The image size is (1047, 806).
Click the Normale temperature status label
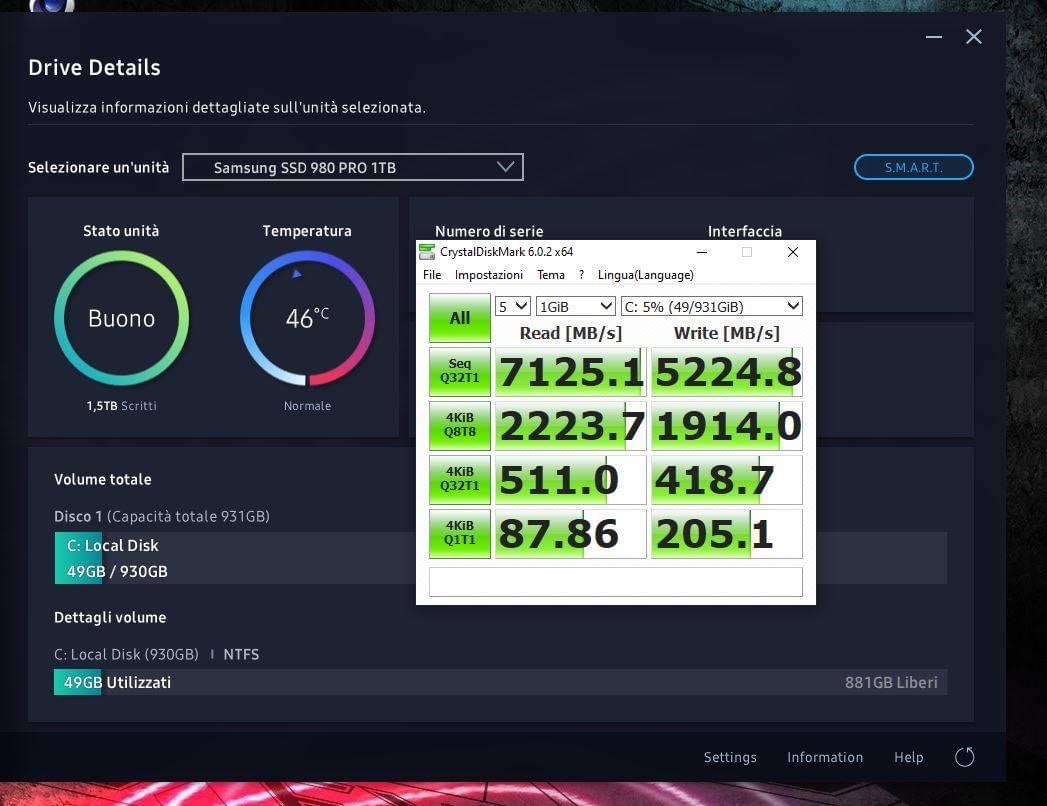pyautogui.click(x=307, y=406)
